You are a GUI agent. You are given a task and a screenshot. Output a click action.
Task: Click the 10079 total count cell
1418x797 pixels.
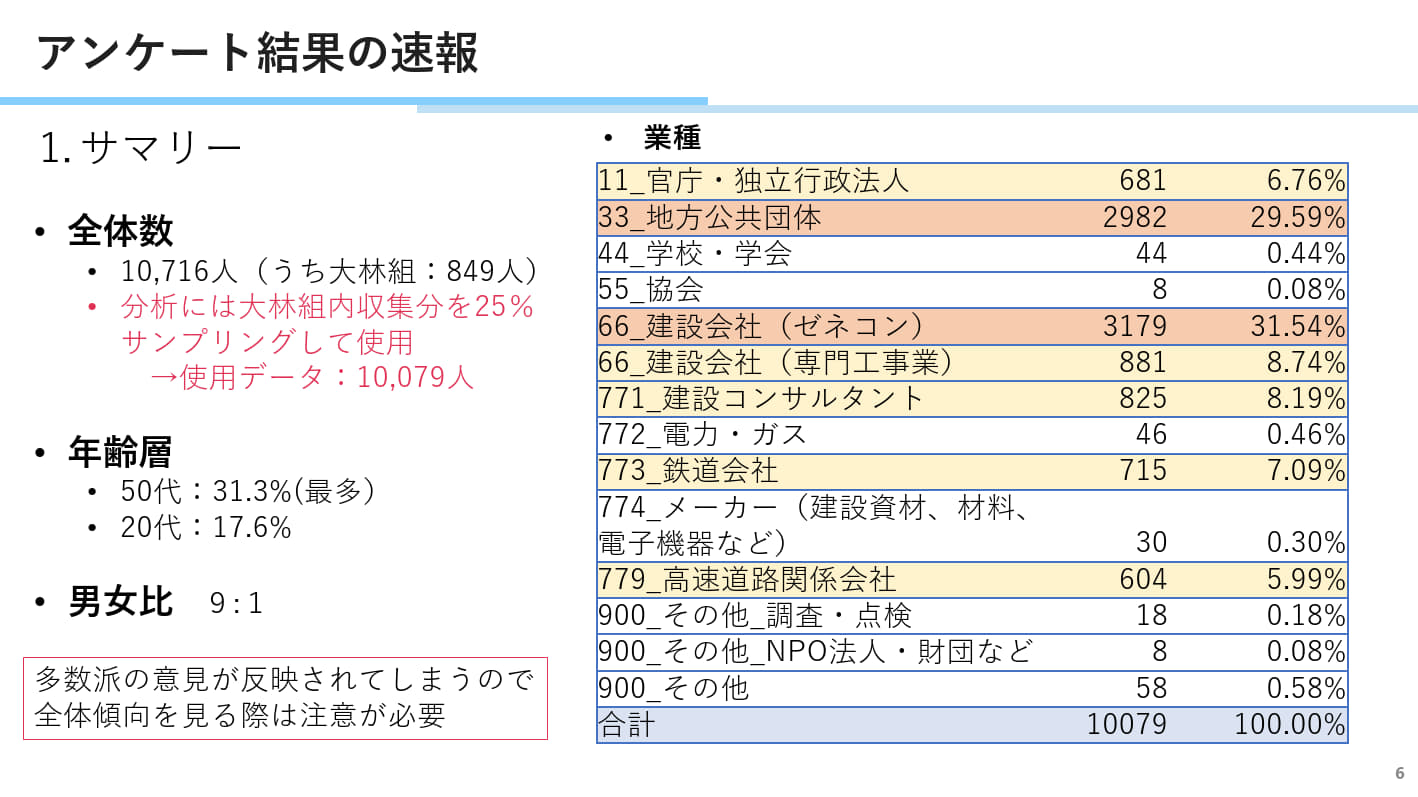click(x=1126, y=725)
